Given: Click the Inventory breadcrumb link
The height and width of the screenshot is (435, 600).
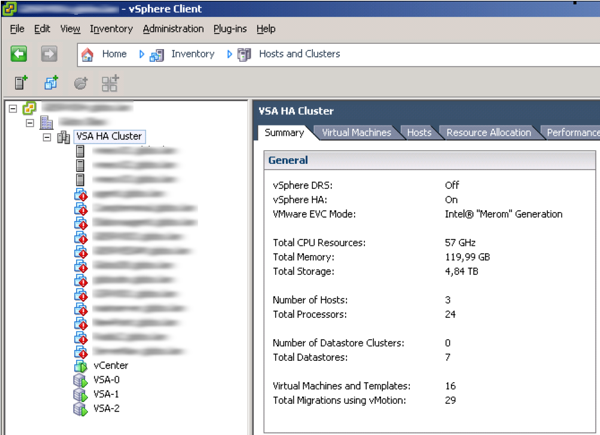Looking at the screenshot, I should tap(193, 54).
